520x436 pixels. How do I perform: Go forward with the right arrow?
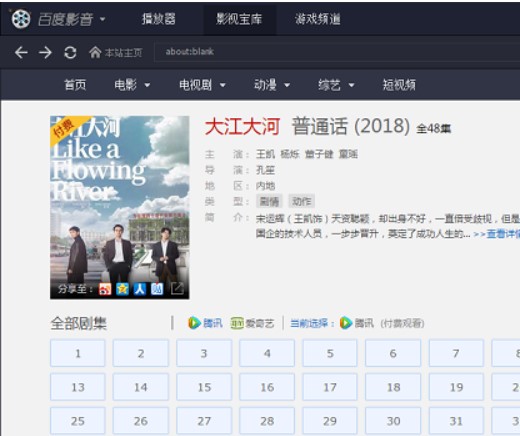click(x=45, y=52)
